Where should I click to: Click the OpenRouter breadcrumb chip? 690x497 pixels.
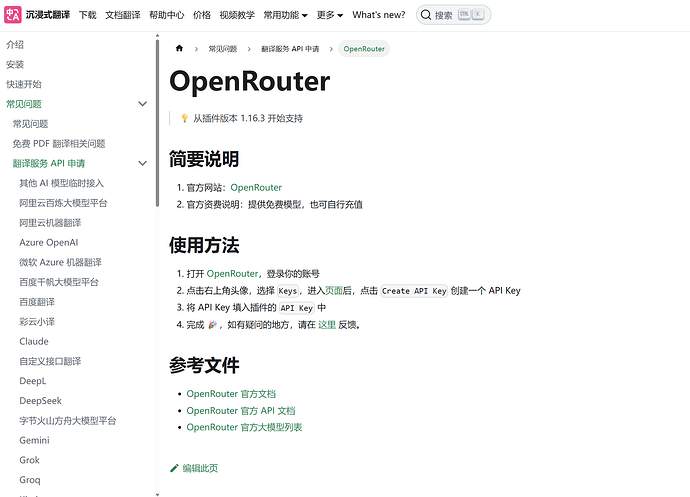364,49
